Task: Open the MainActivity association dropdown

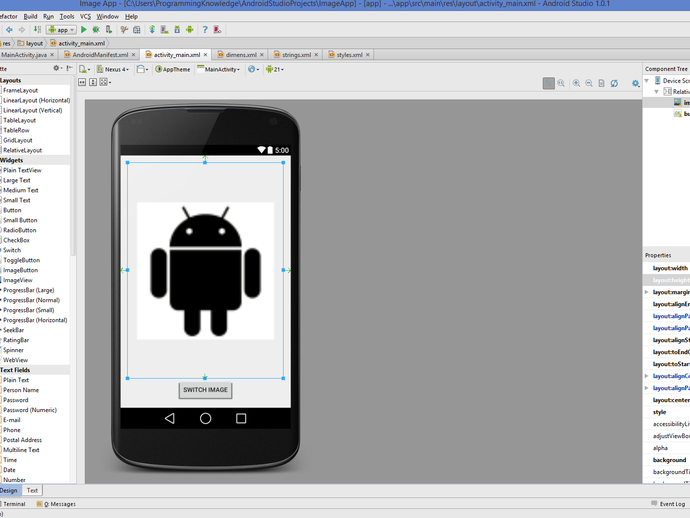Action: tap(218, 69)
